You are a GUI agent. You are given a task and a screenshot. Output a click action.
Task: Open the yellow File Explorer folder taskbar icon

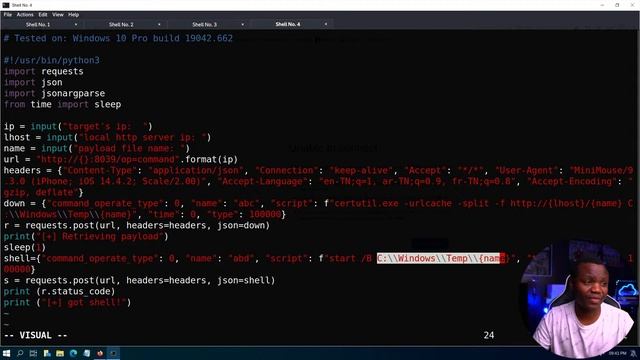(x=60, y=353)
